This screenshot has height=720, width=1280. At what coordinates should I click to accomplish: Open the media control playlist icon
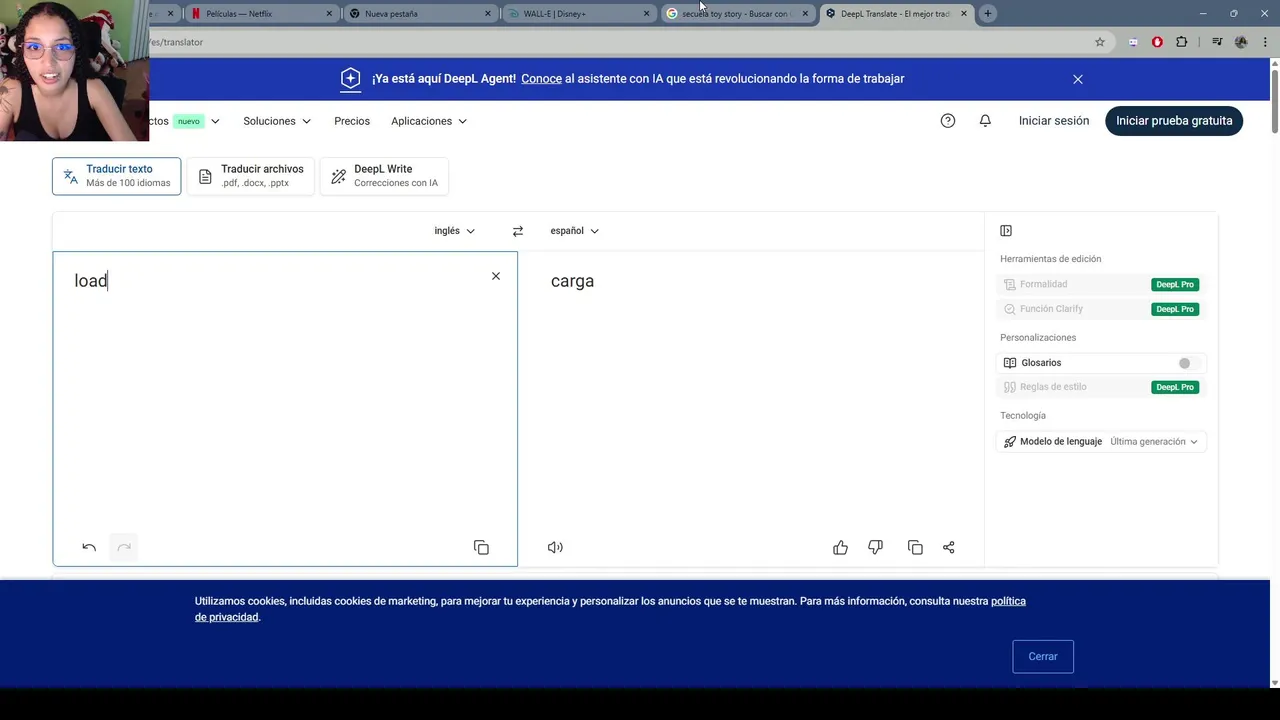(x=1217, y=42)
